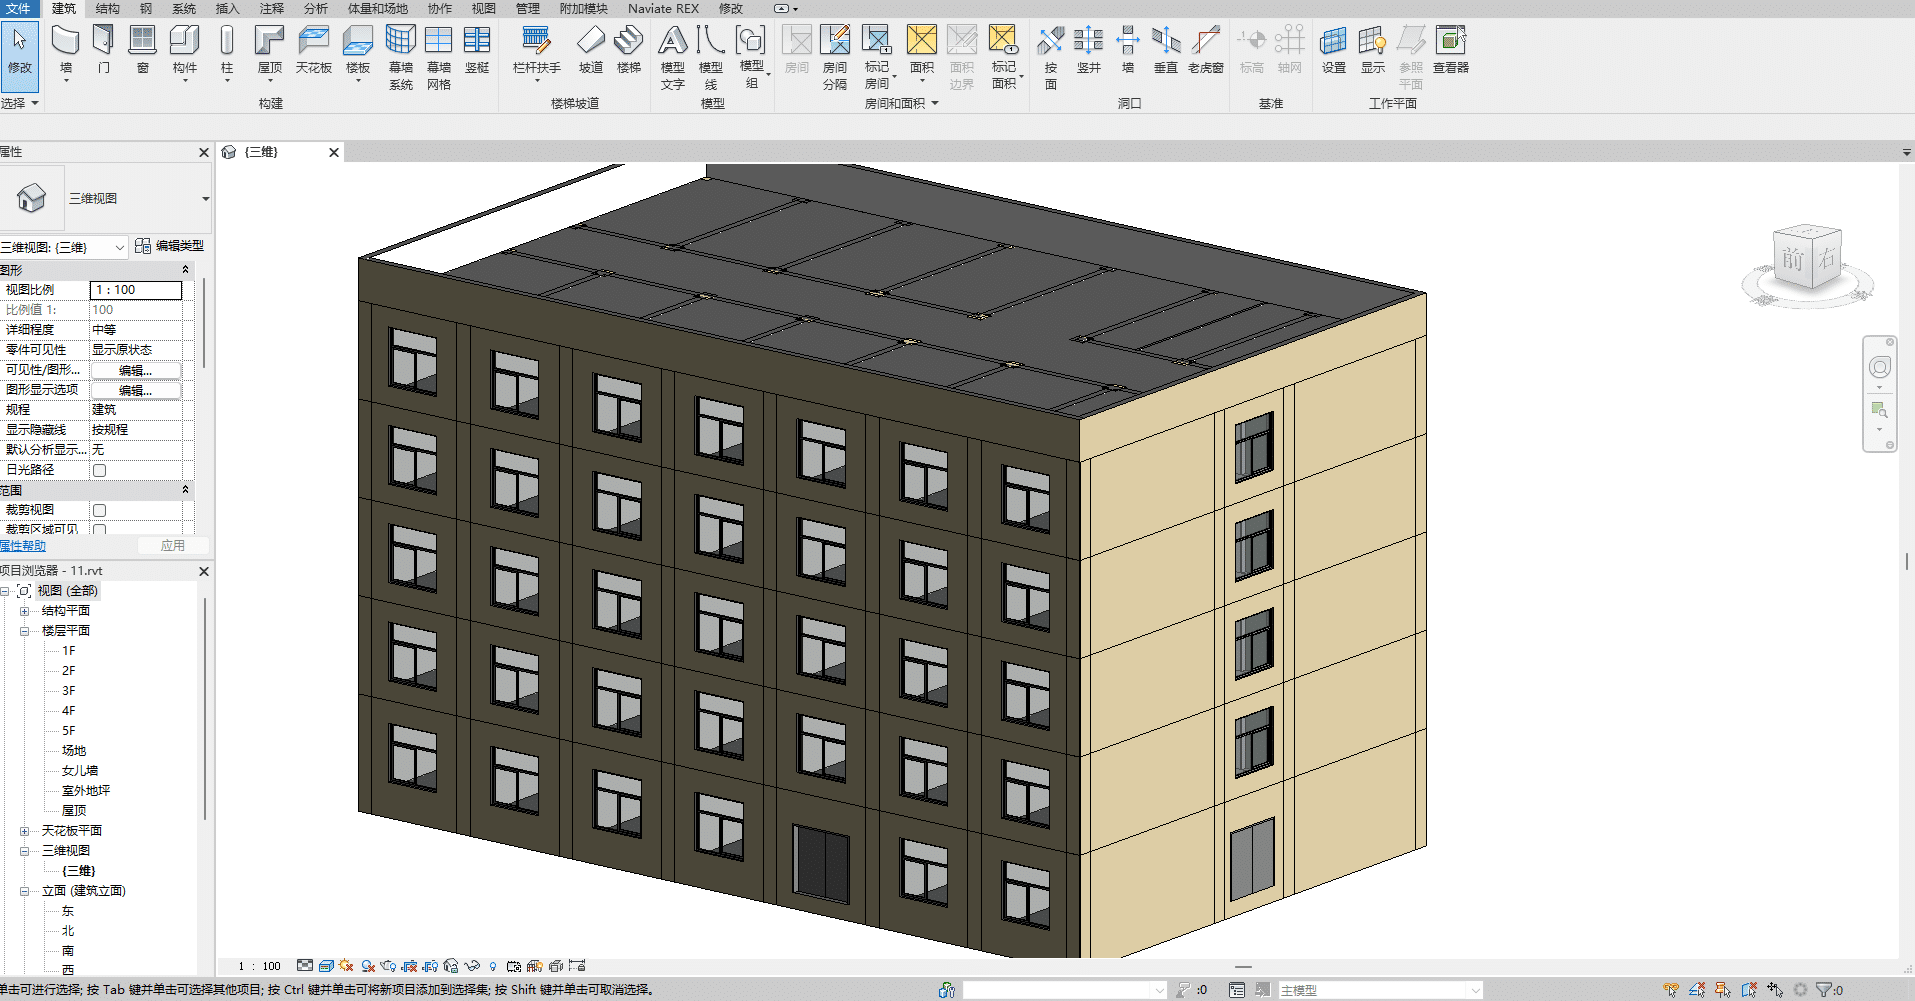Click the 视图比例 1 : 100 field
Viewport: 1915px width, 1001px height.
136,290
